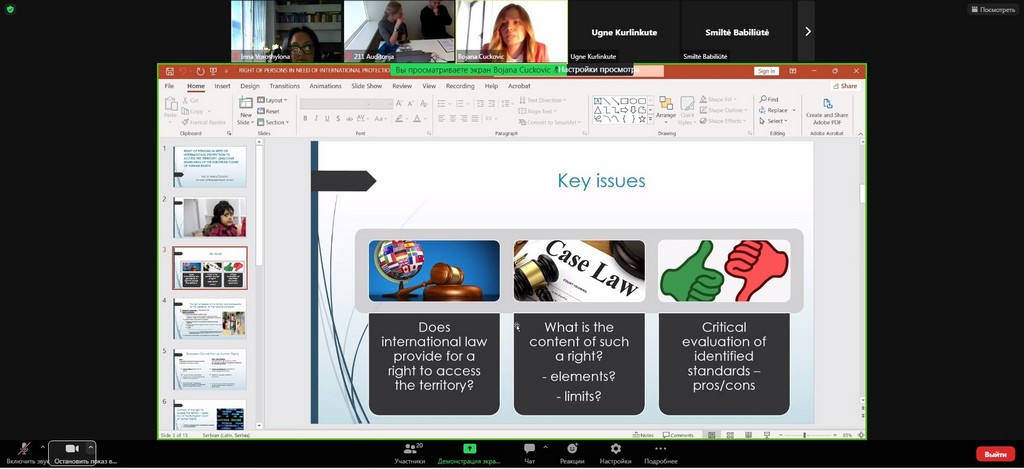Viewport: 1024px width, 469px height.
Task: Expand video options arrow beside camera
Action: point(91,447)
